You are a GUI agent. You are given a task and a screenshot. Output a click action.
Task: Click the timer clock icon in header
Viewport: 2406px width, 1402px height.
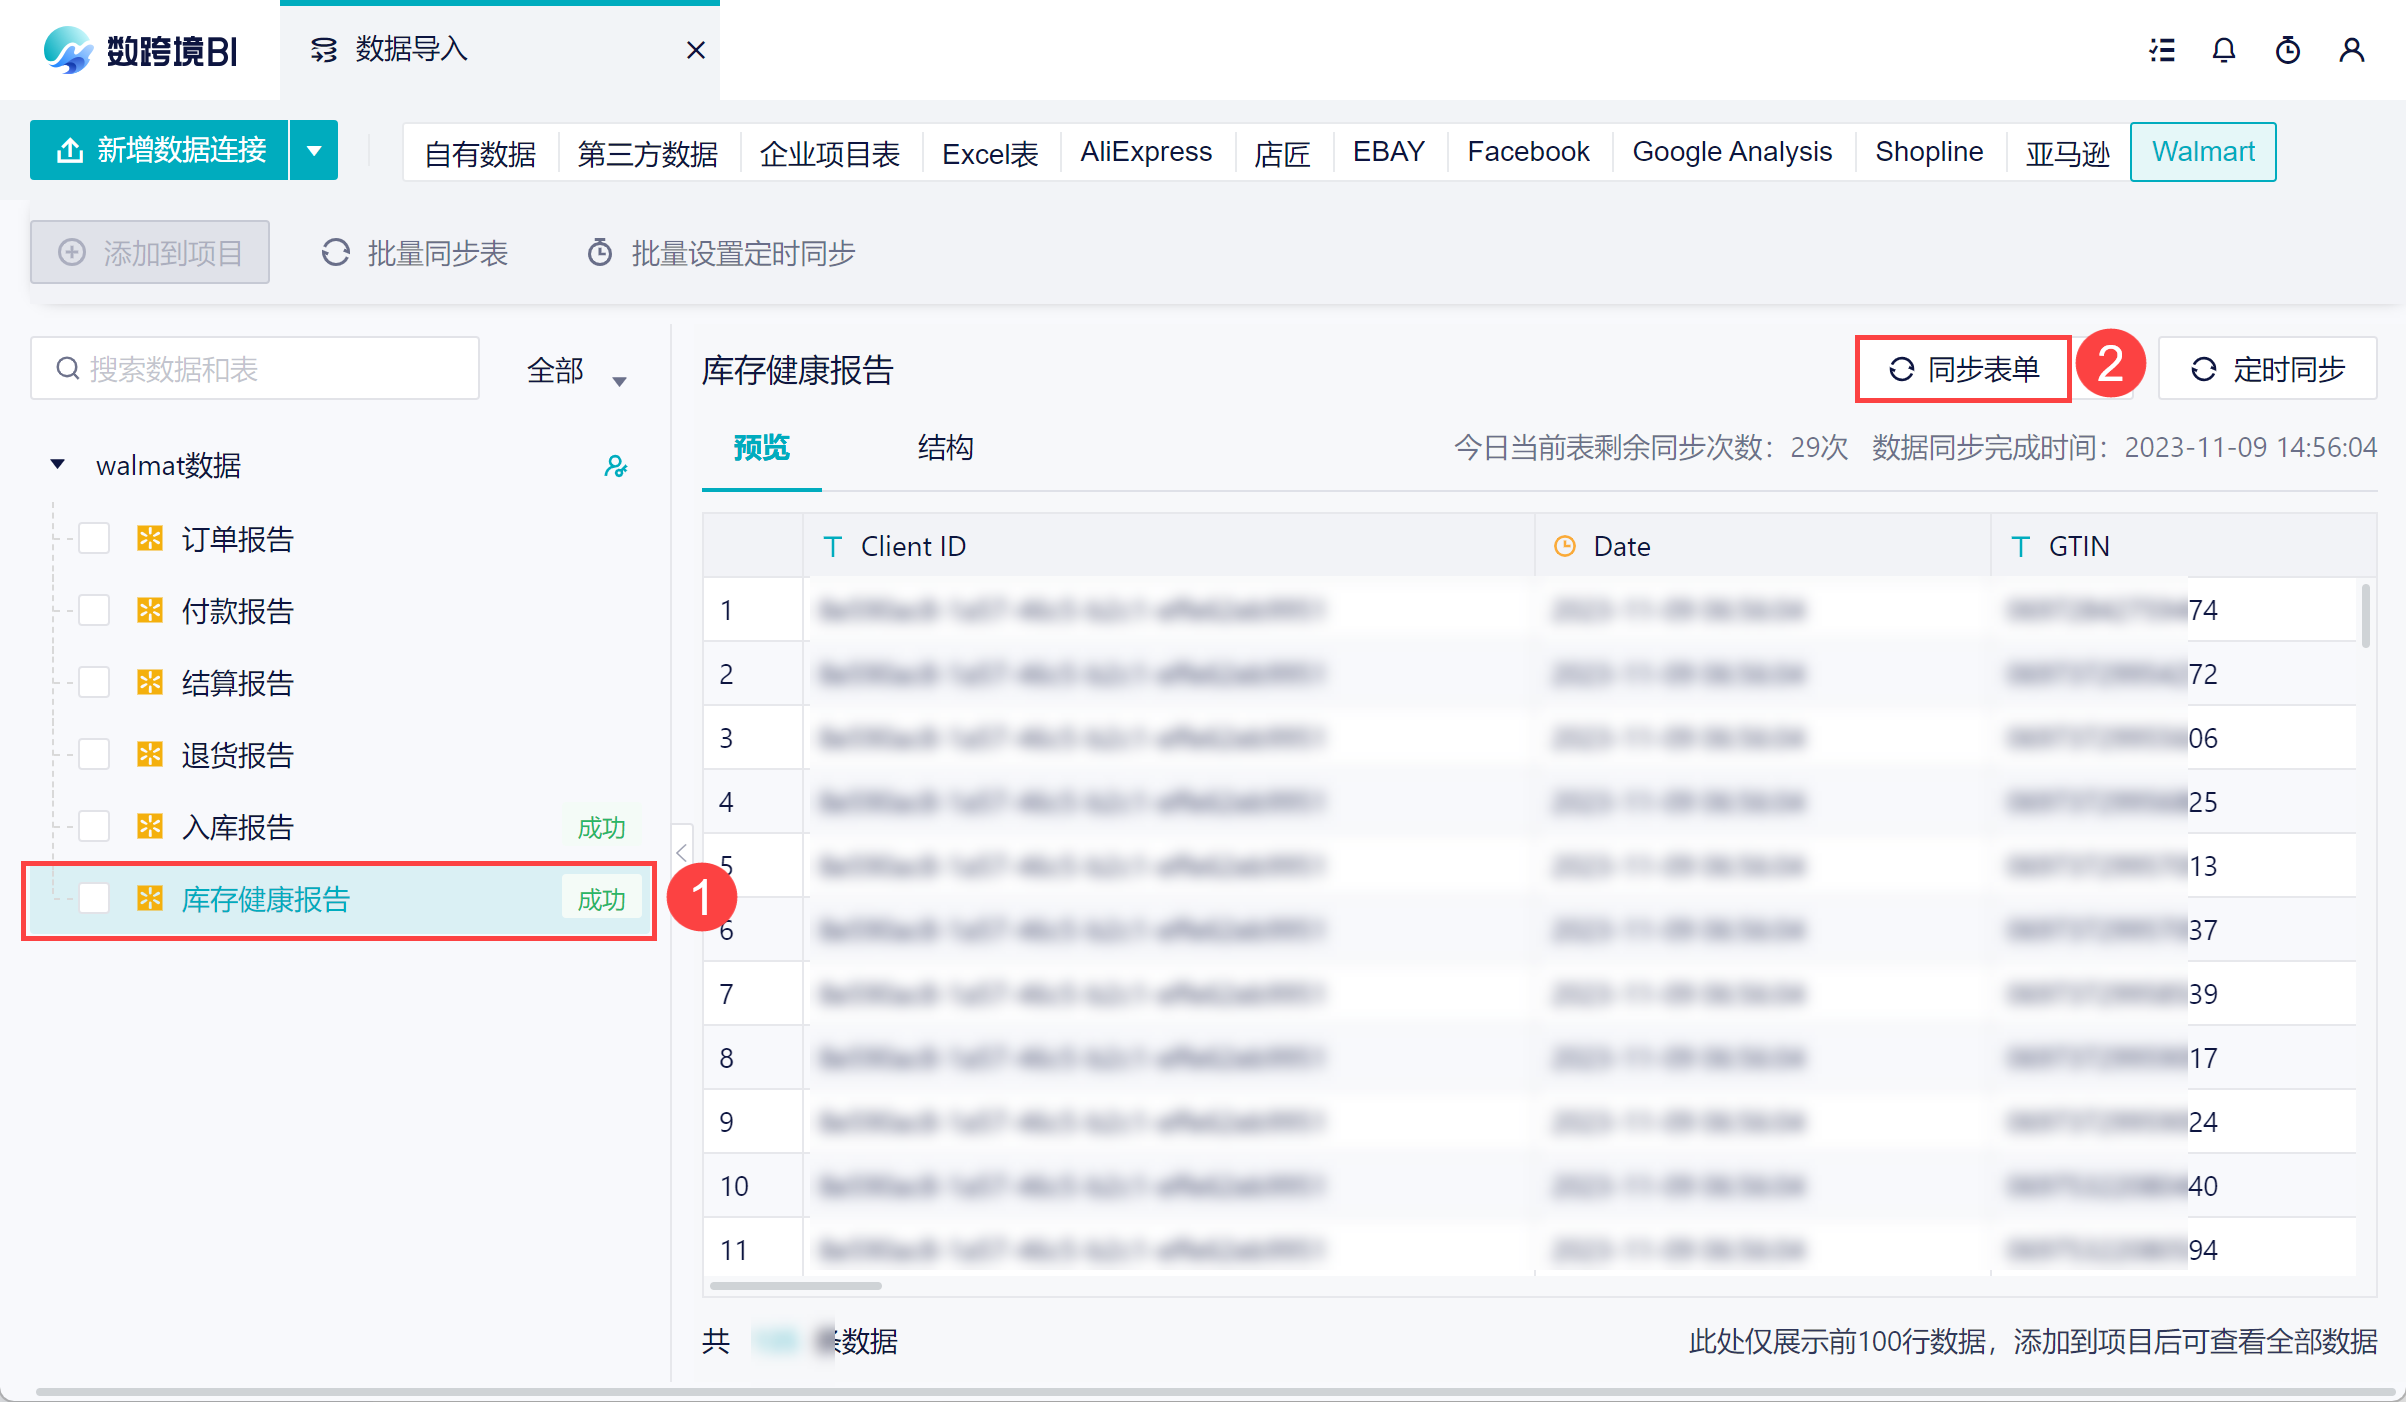(2287, 50)
